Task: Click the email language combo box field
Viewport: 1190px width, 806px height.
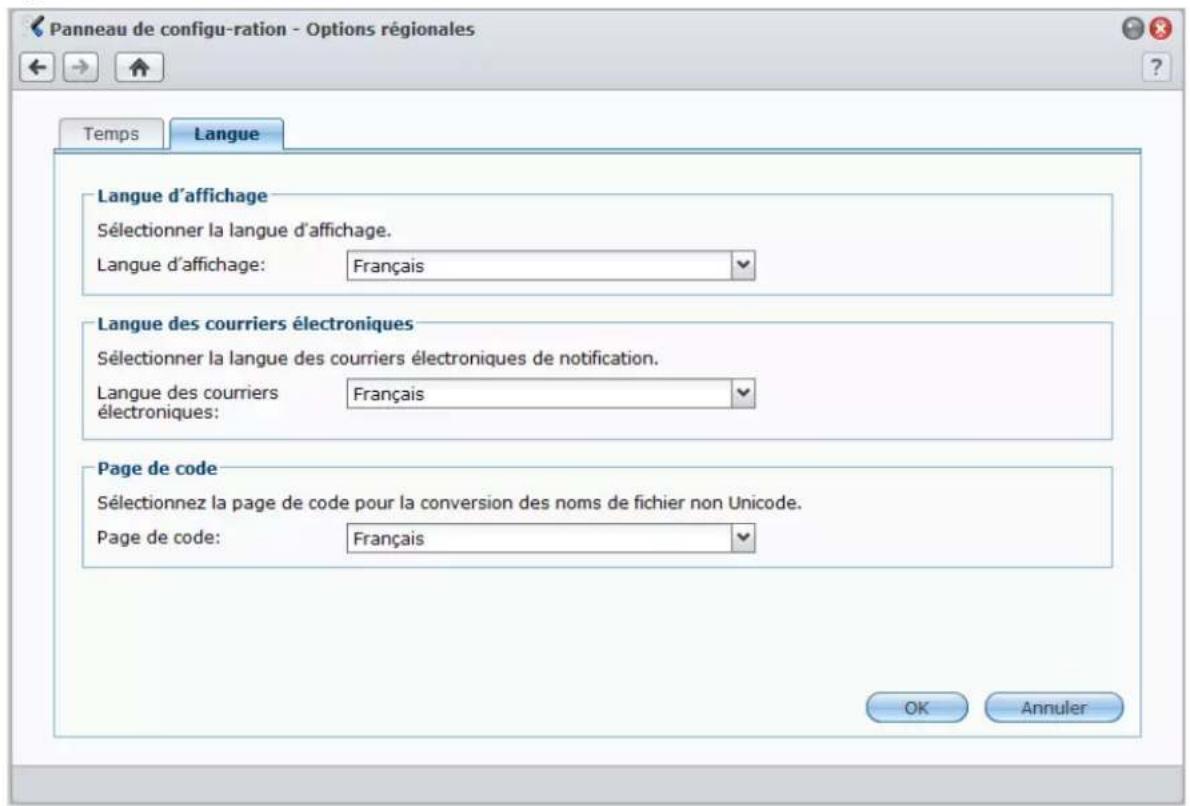Action: 550,394
